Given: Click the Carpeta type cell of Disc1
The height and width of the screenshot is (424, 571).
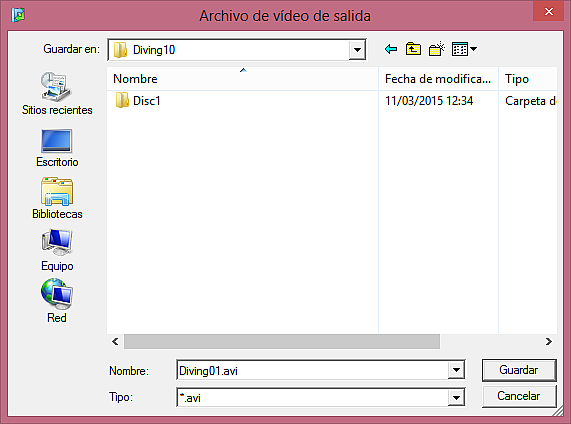Looking at the screenshot, I should coord(531,101).
